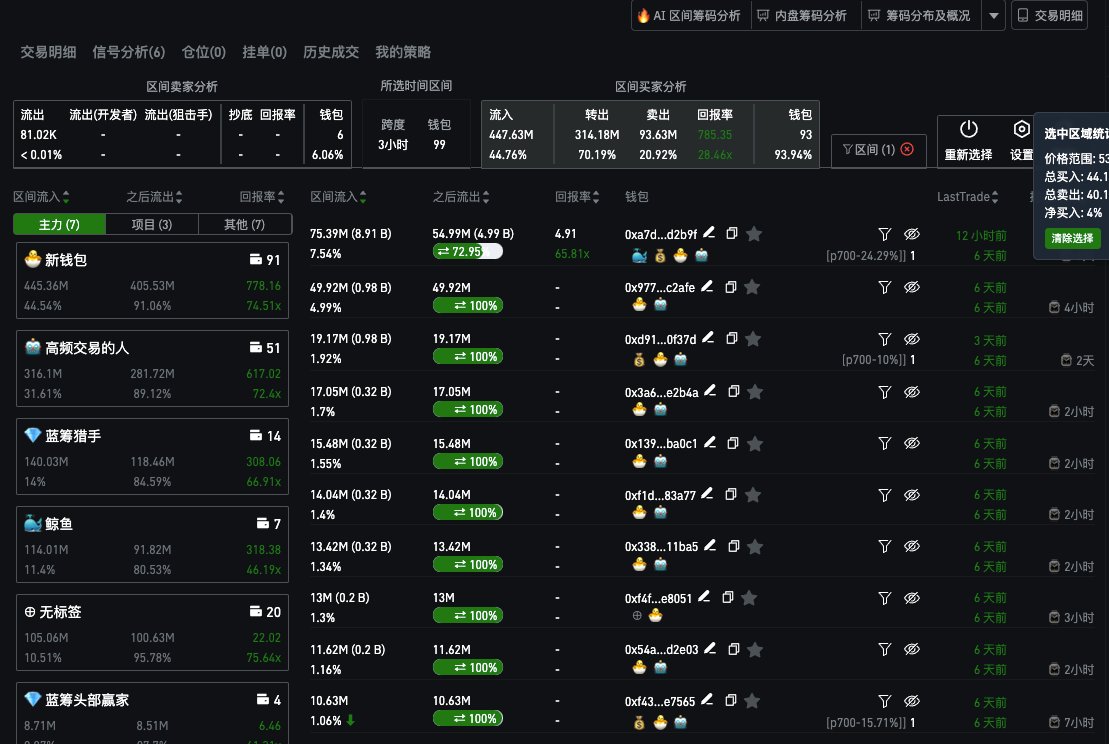Open 筹码分布及概况 view
The width and height of the screenshot is (1109, 744).
coord(919,16)
